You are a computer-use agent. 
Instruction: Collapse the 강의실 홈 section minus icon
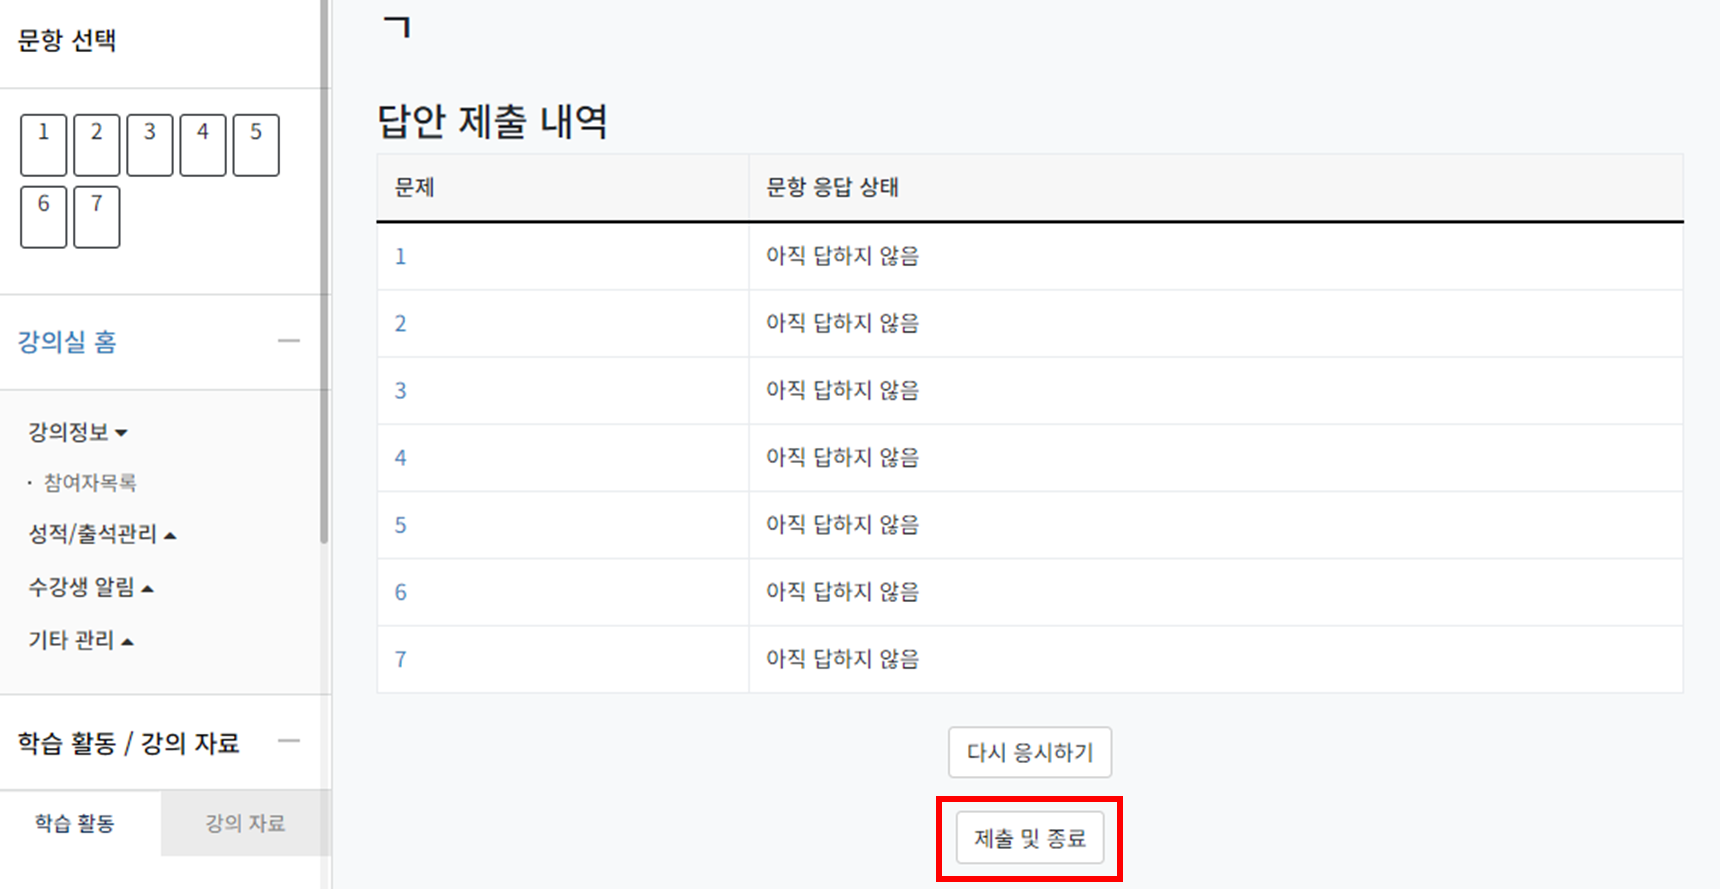point(289,341)
